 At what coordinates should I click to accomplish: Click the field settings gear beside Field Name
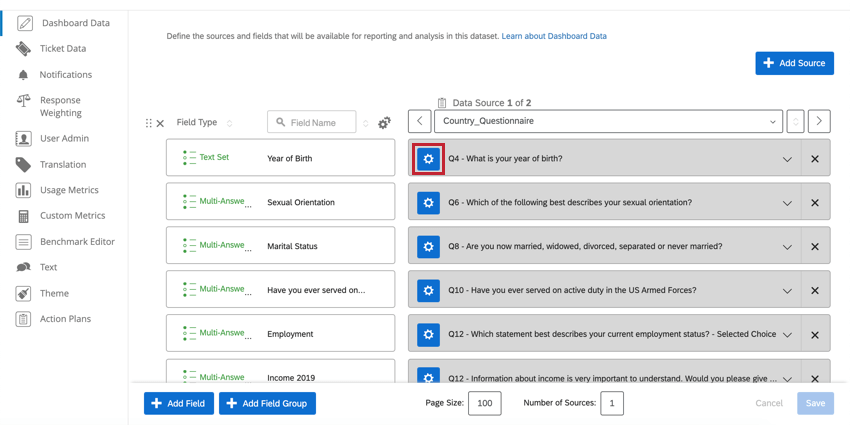(x=384, y=123)
